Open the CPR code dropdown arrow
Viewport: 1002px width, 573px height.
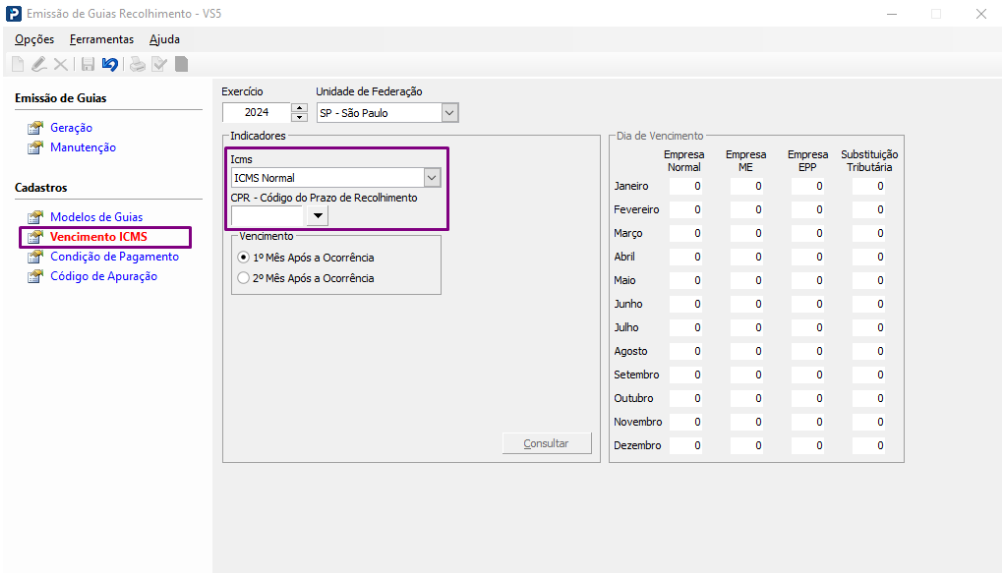[318, 216]
